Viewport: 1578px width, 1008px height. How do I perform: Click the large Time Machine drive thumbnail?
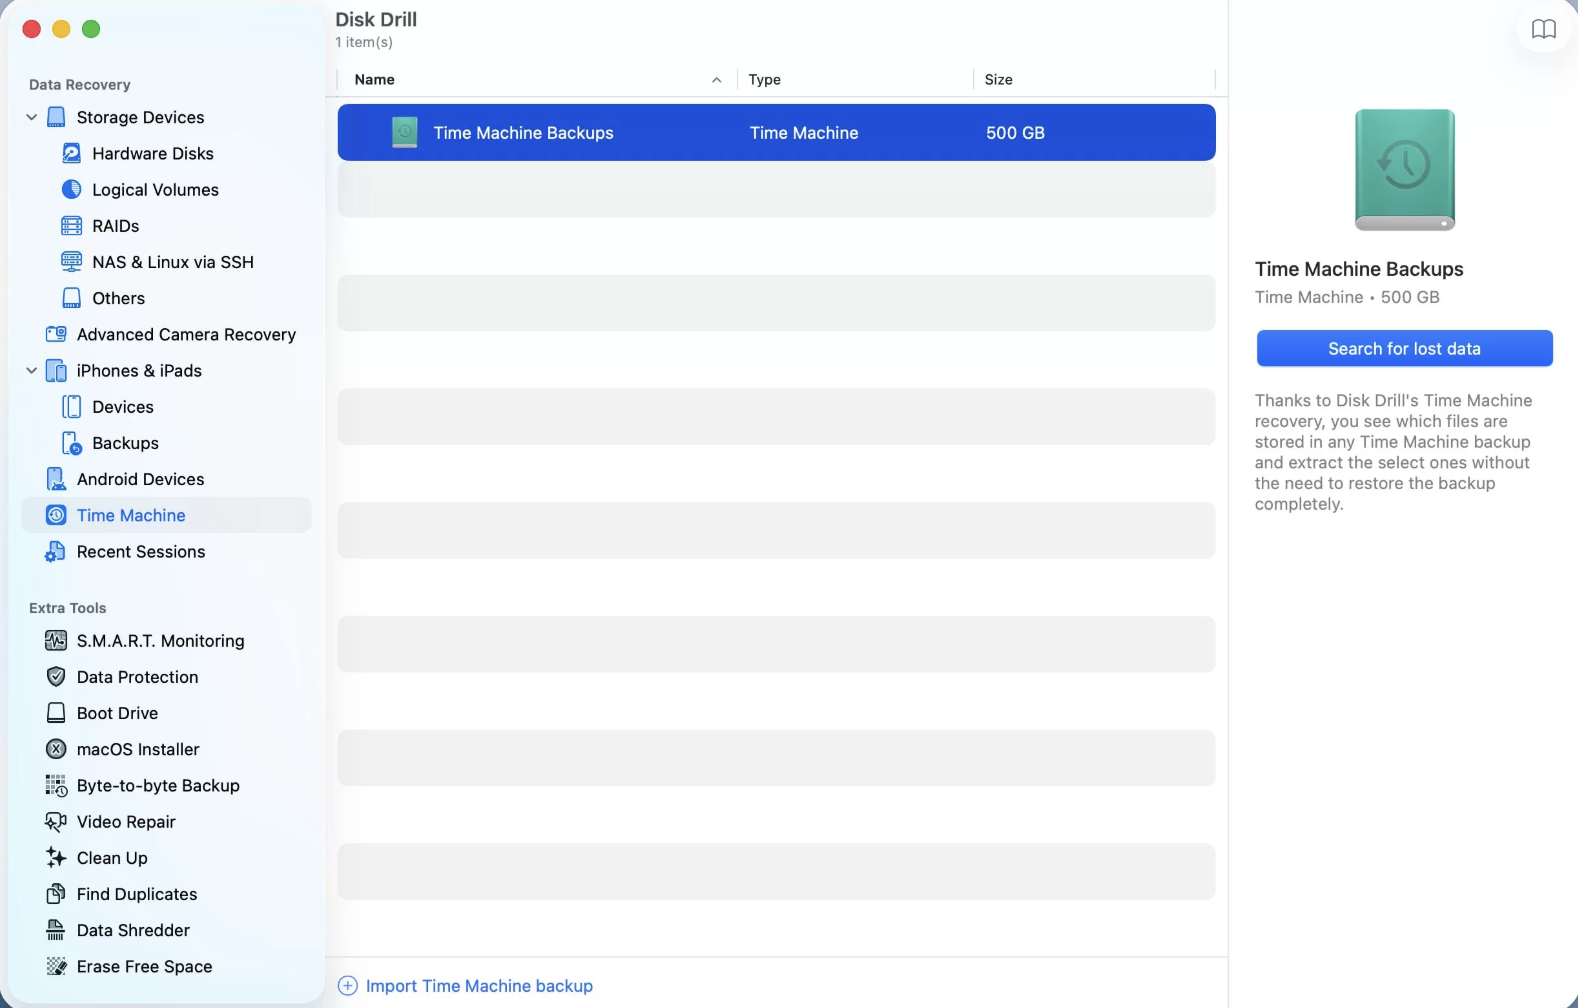[1404, 170]
